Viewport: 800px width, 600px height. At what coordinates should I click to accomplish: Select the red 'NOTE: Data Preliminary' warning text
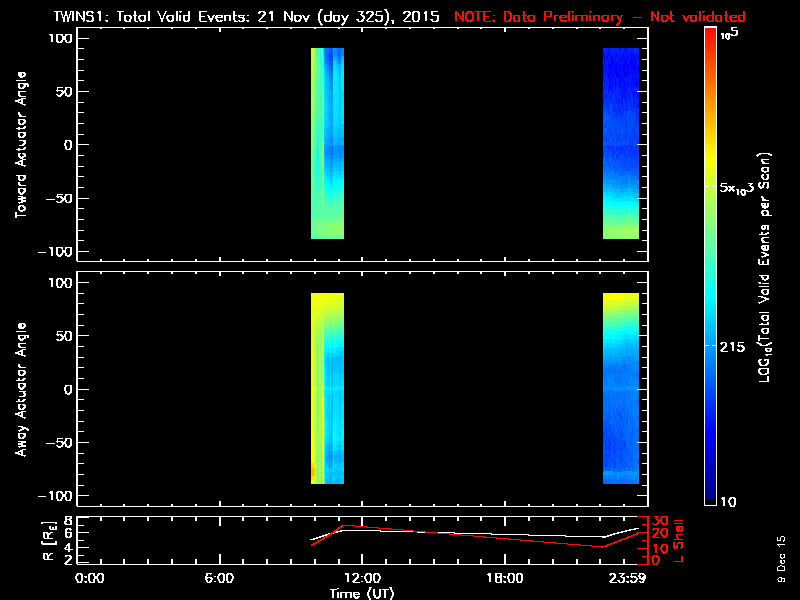tap(598, 17)
